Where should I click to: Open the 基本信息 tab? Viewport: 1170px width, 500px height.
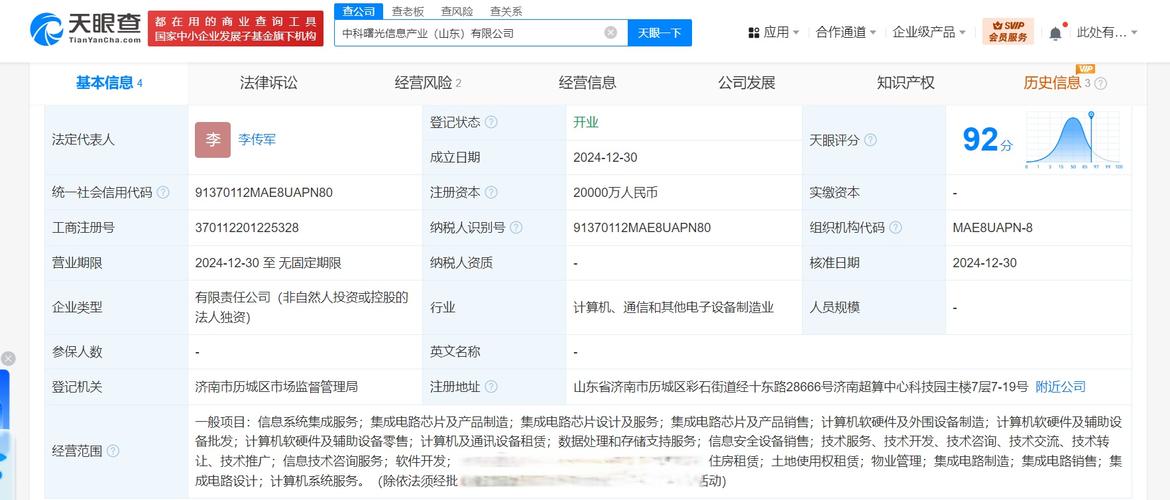click(x=109, y=83)
